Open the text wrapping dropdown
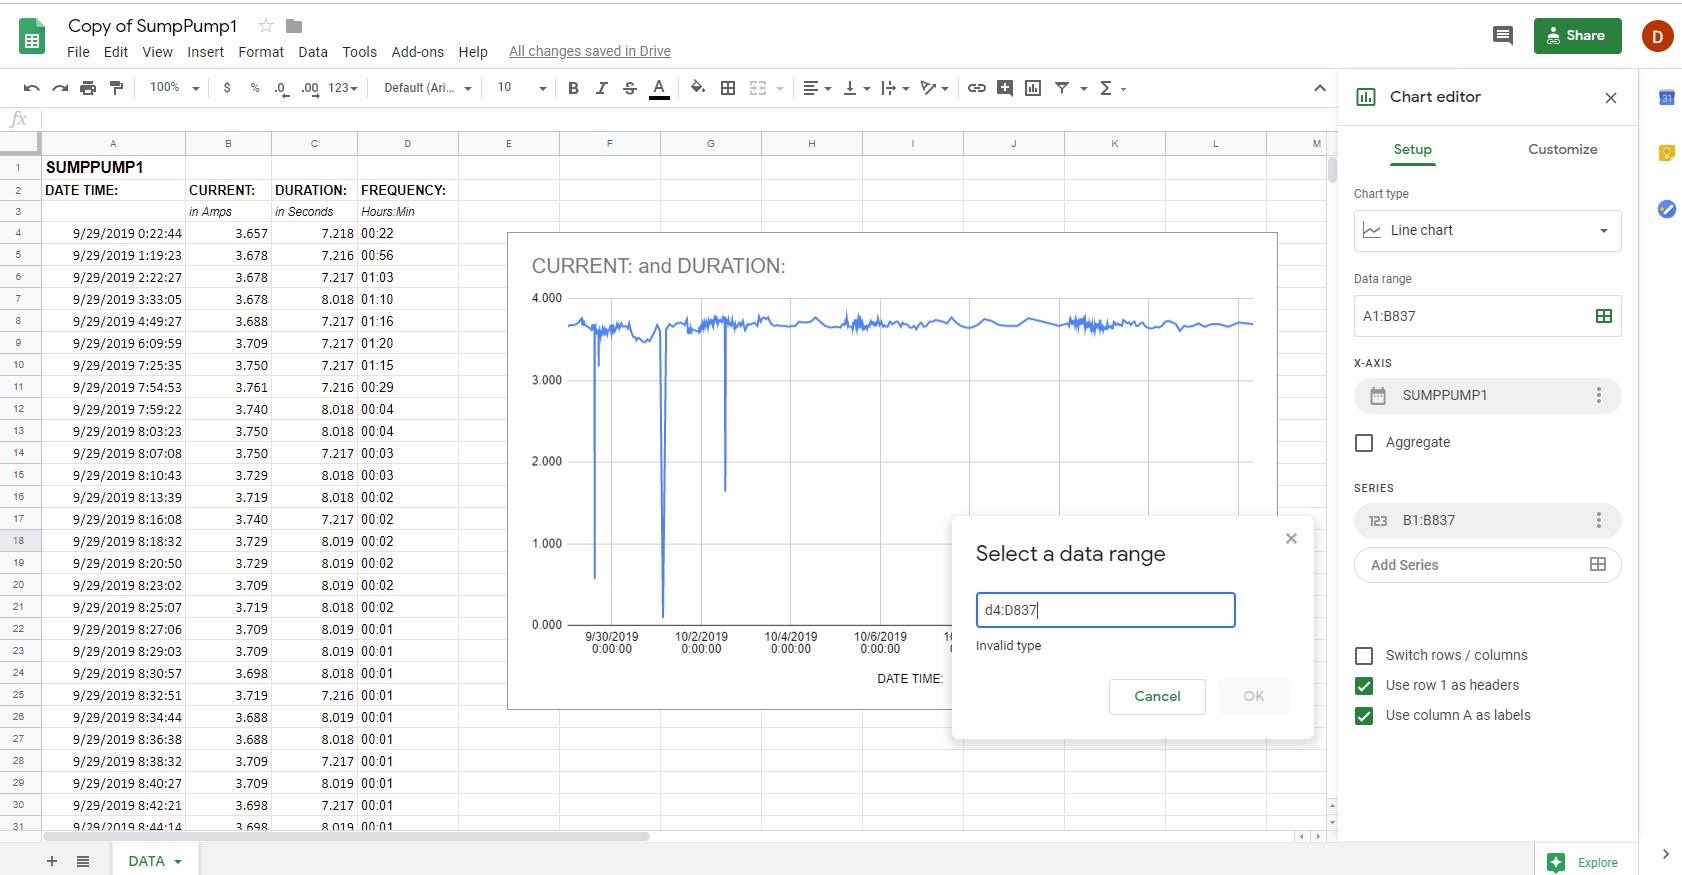This screenshot has height=875, width=1682. click(895, 88)
